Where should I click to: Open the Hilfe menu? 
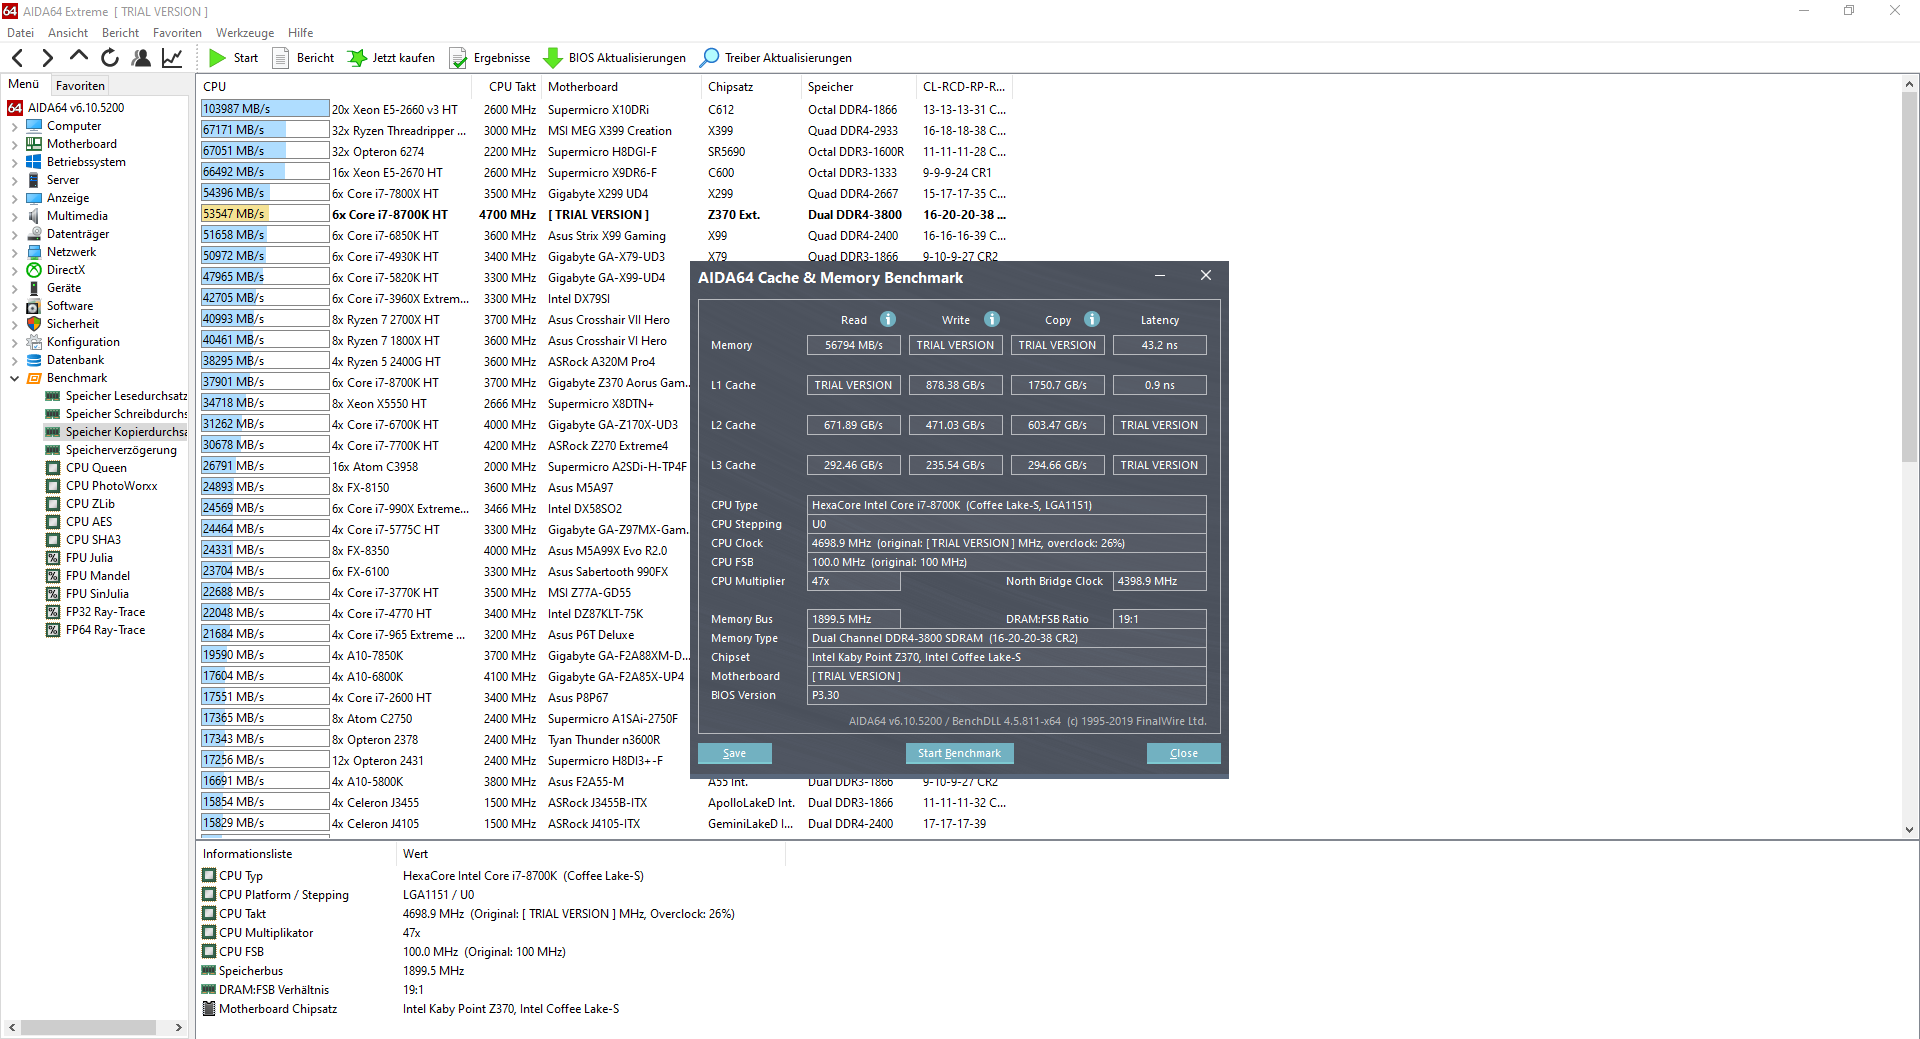pyautogui.click(x=300, y=33)
